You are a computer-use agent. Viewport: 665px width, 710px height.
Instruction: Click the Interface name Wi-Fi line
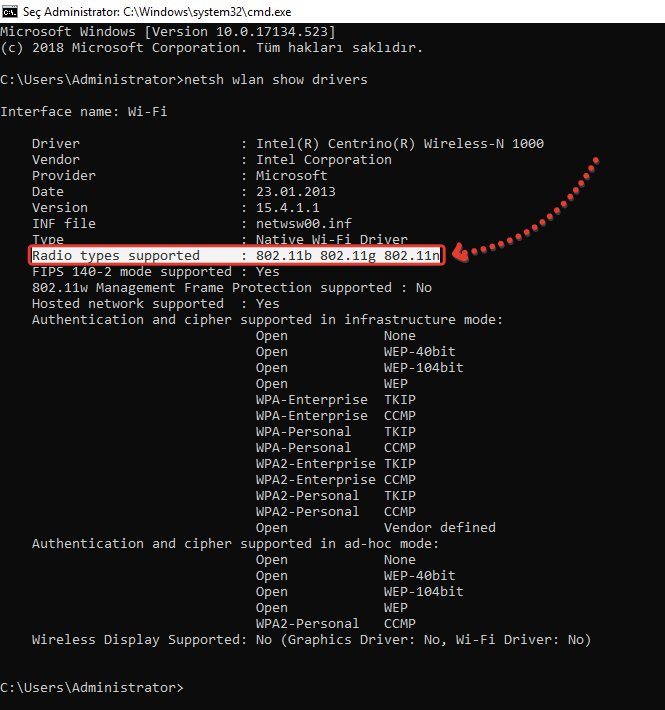point(83,111)
